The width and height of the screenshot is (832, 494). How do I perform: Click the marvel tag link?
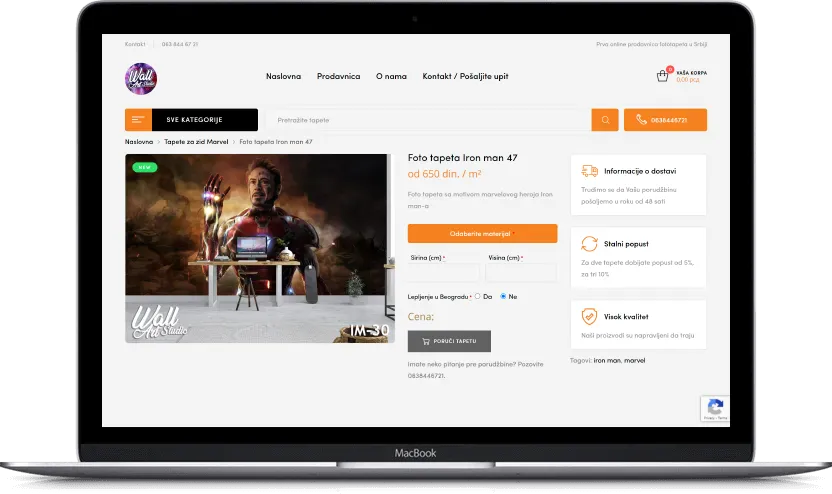tap(635, 360)
